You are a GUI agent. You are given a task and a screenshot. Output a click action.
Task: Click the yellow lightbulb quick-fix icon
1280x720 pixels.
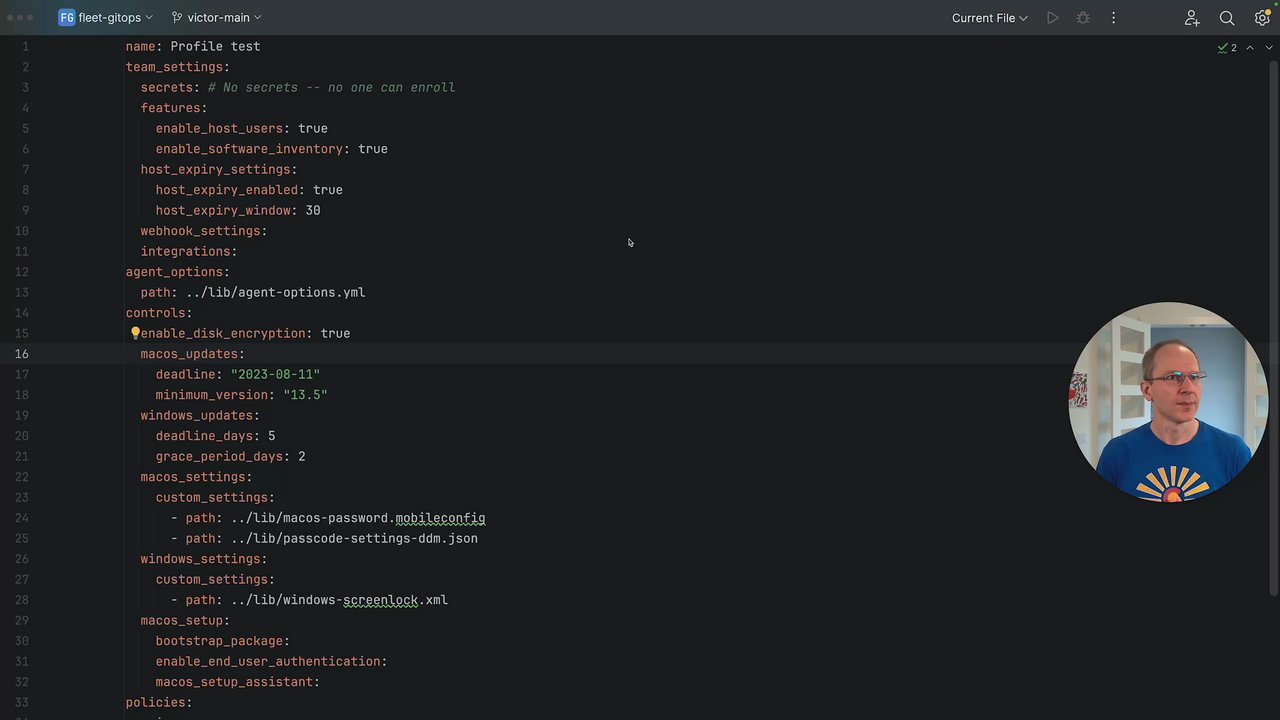click(x=135, y=333)
